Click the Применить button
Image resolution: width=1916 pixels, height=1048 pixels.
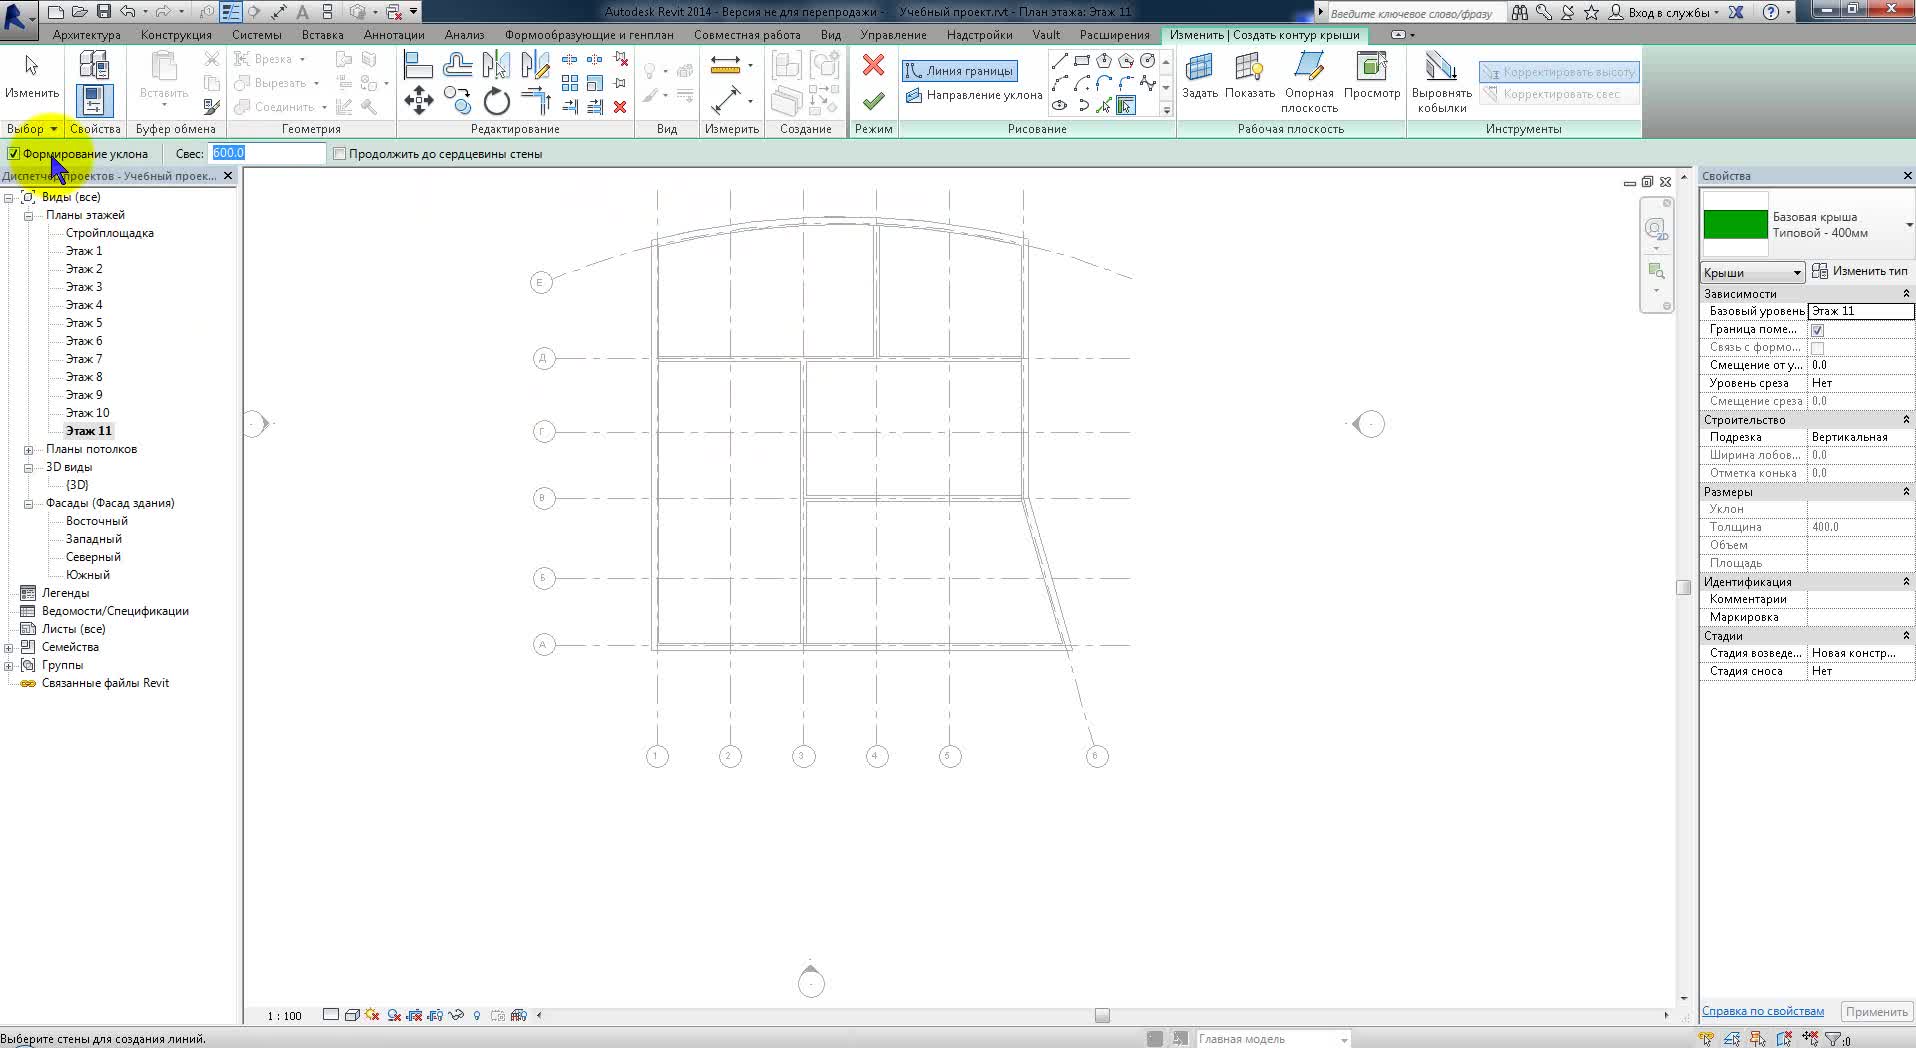click(1876, 1012)
